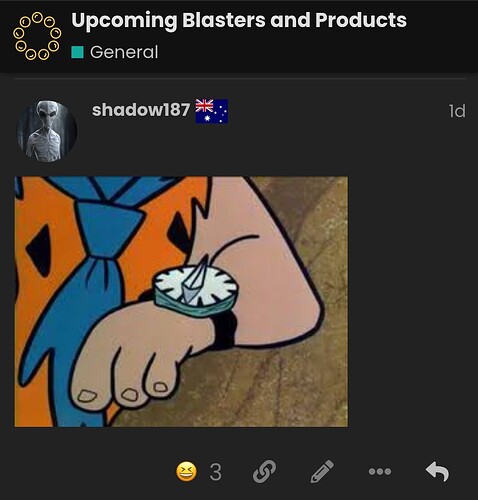The height and width of the screenshot is (500, 478).
Task: Click the cartoon hand's fingernails
Action: point(123,393)
